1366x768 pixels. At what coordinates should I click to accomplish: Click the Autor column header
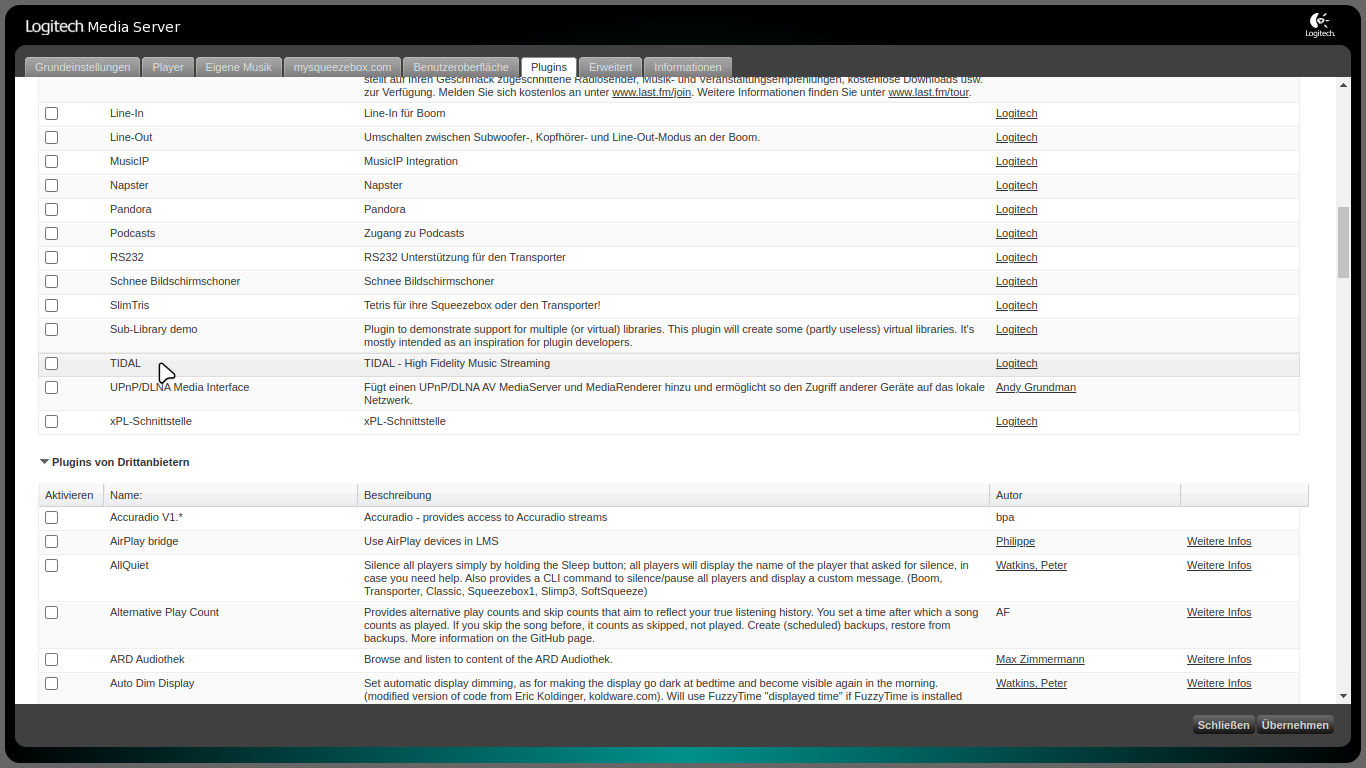[1085, 495]
